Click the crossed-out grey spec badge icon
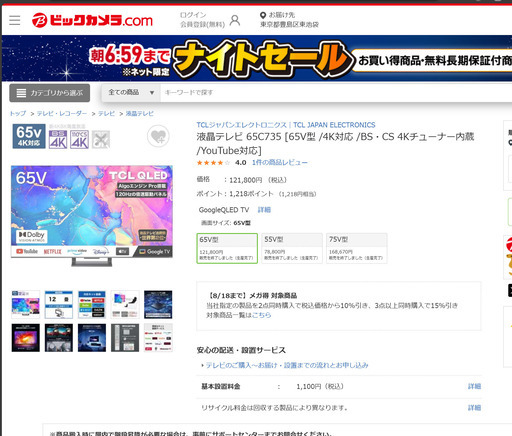This screenshot has height=436, width=512. (101, 139)
